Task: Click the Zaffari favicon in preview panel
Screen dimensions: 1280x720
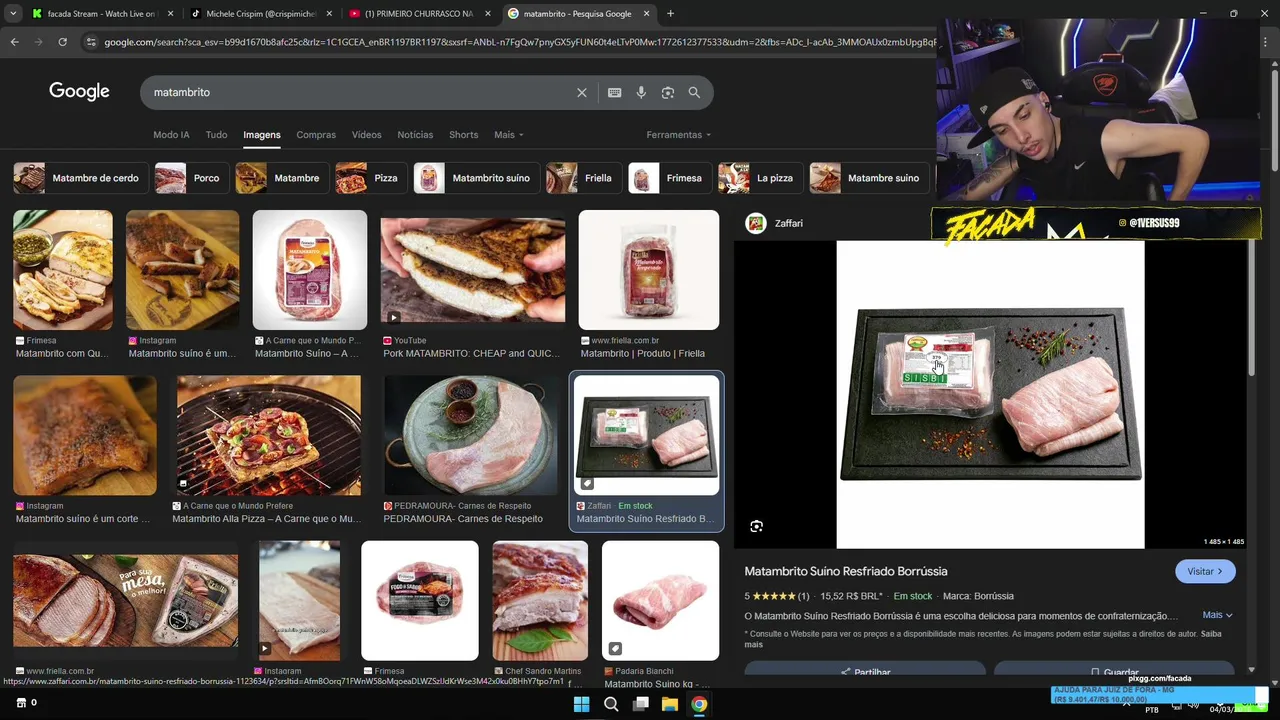Action: [x=756, y=223]
